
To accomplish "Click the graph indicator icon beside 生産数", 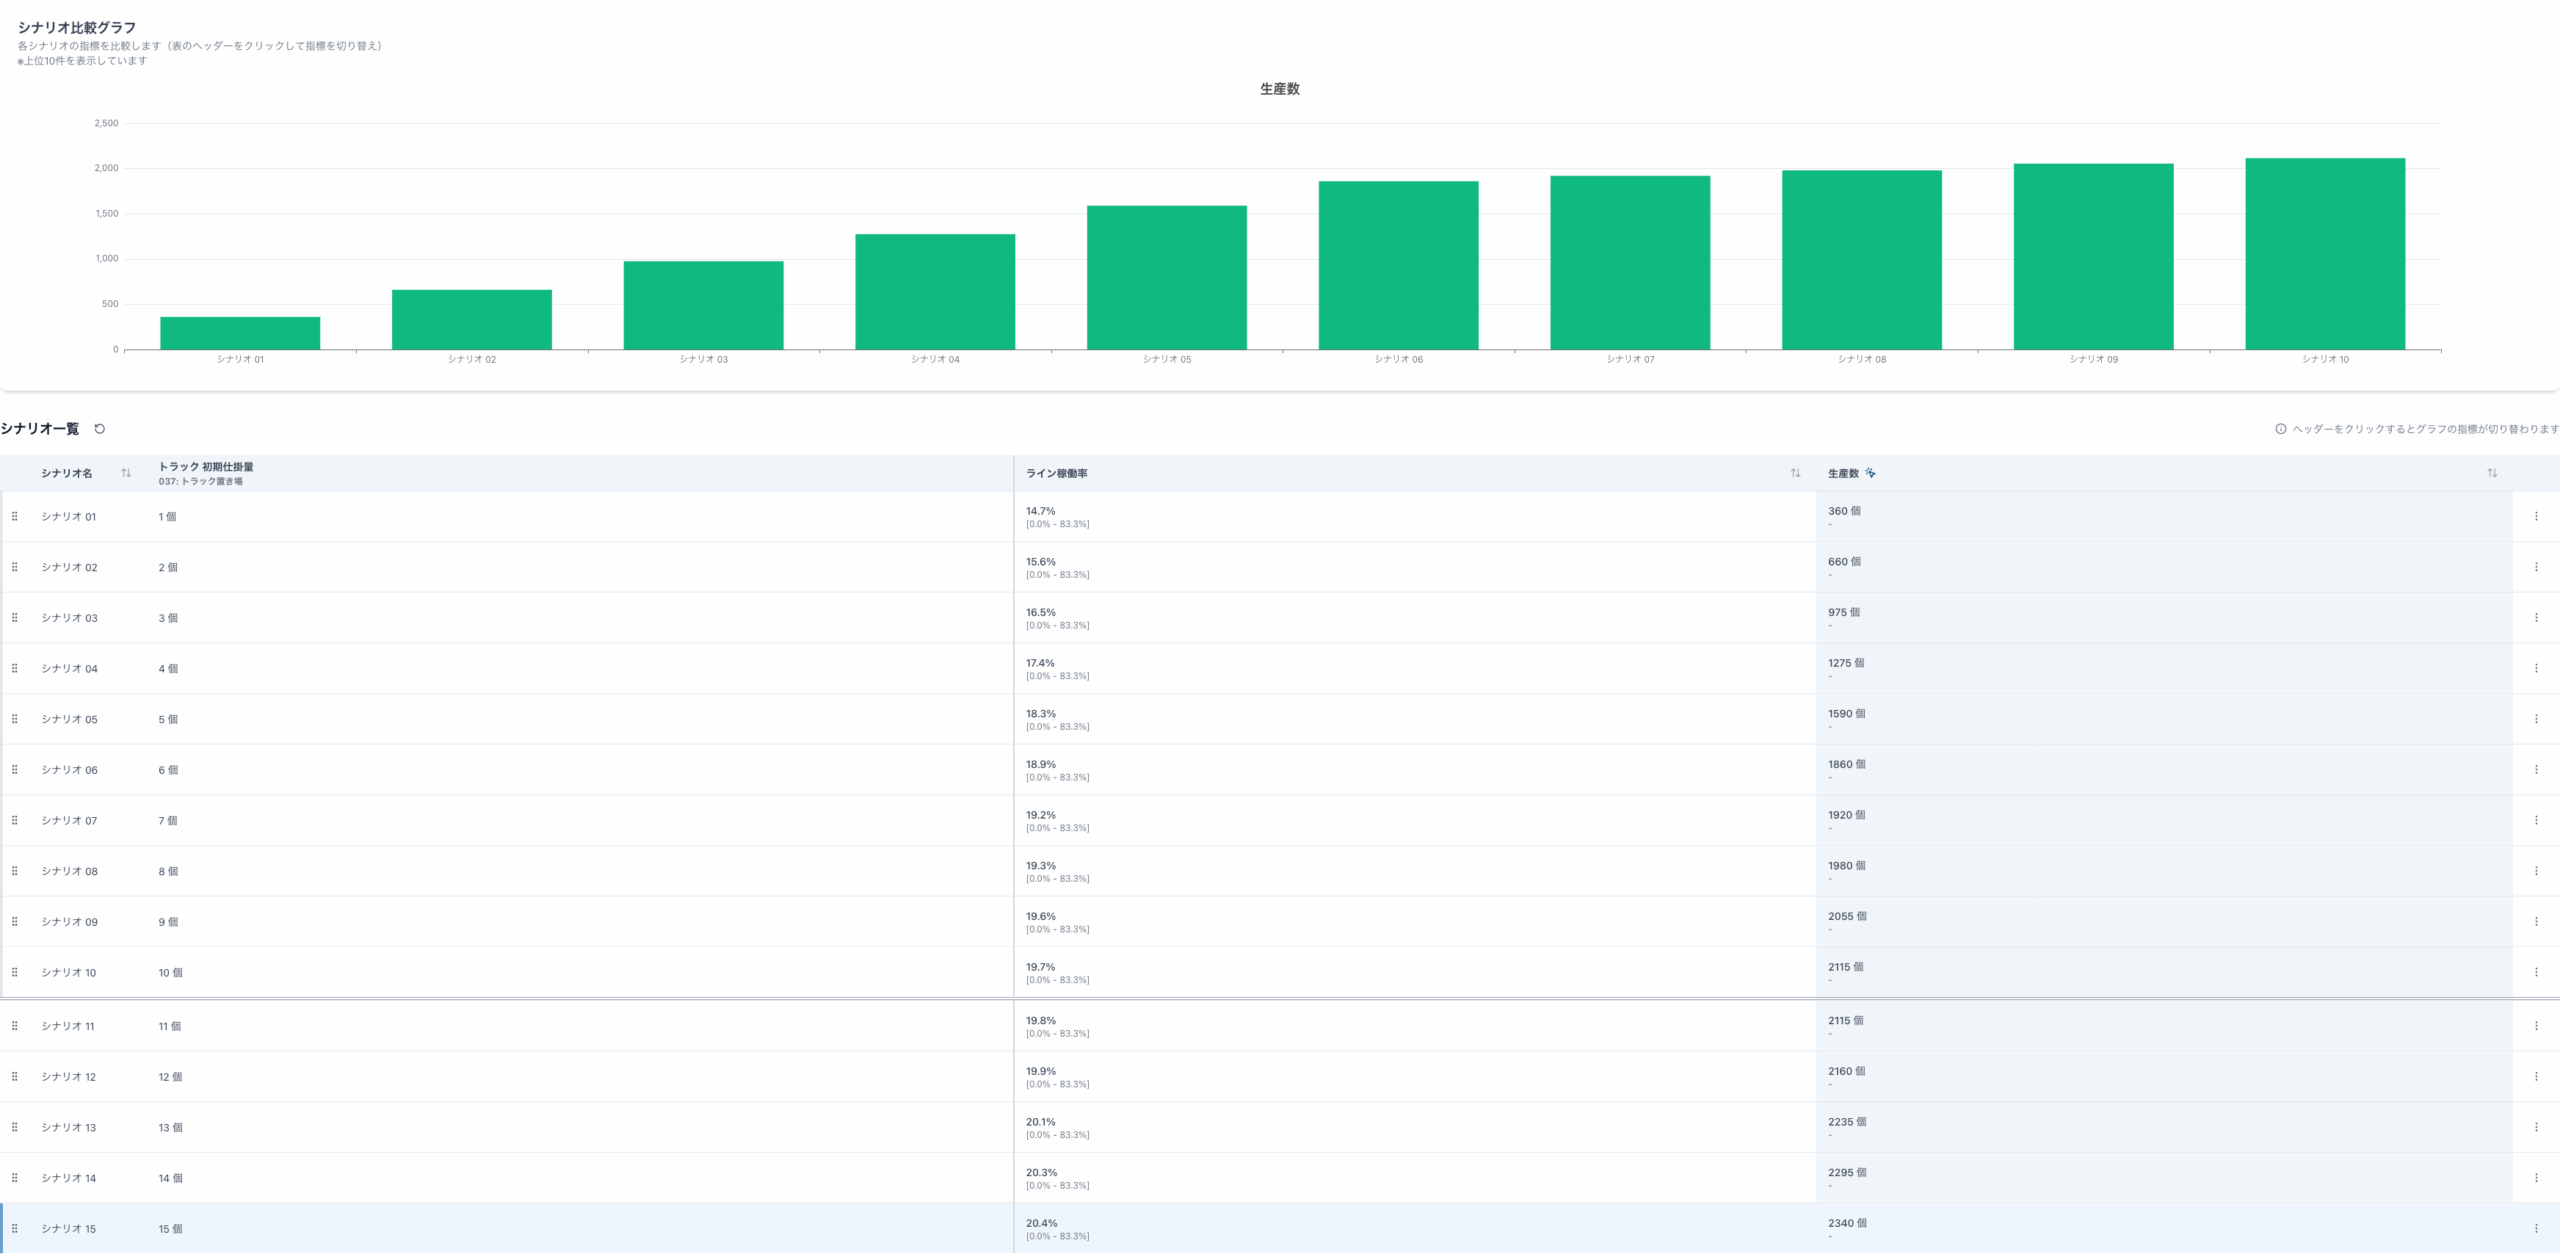I will [x=1870, y=473].
